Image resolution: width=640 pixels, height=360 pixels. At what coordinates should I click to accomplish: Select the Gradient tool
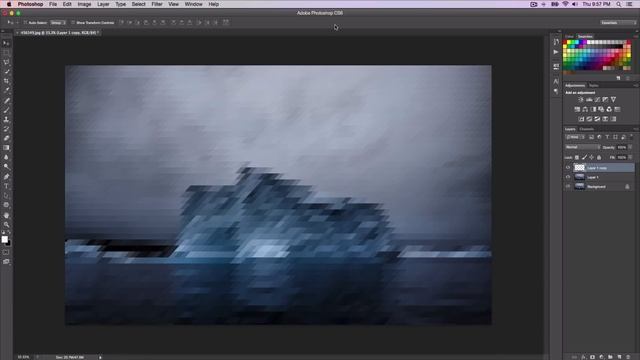coord(6,148)
